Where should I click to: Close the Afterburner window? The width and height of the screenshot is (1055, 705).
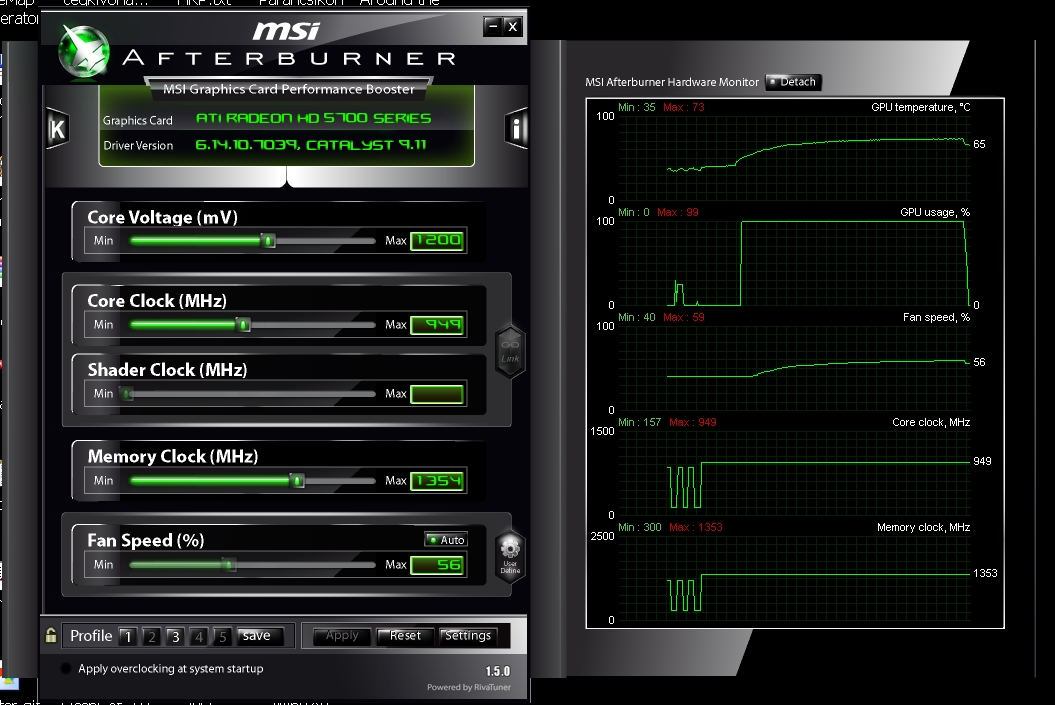click(513, 26)
